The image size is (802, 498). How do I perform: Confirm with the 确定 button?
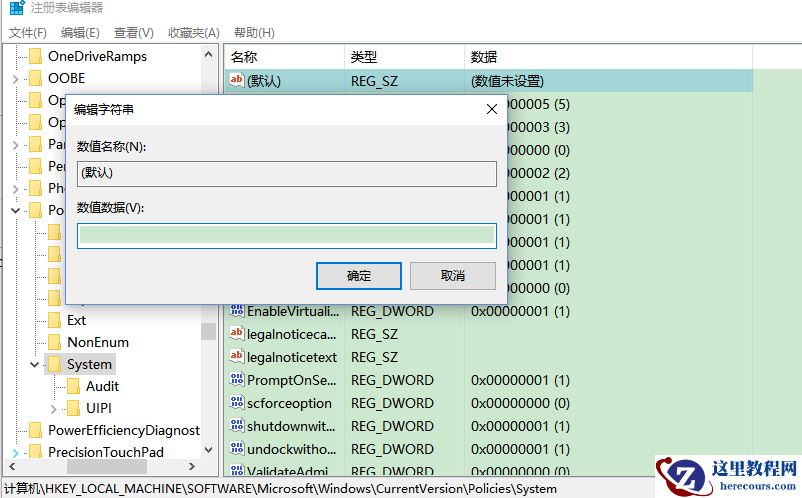pos(359,276)
